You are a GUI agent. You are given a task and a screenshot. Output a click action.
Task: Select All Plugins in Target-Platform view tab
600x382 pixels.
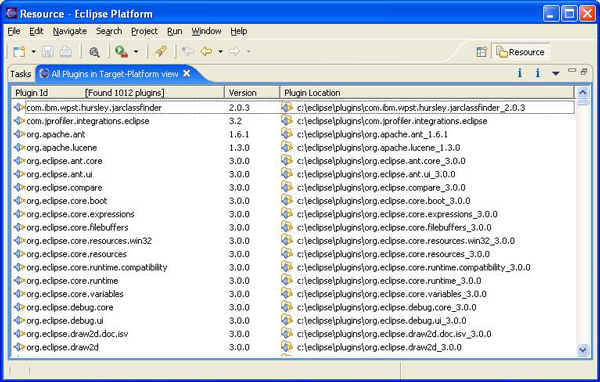115,74
